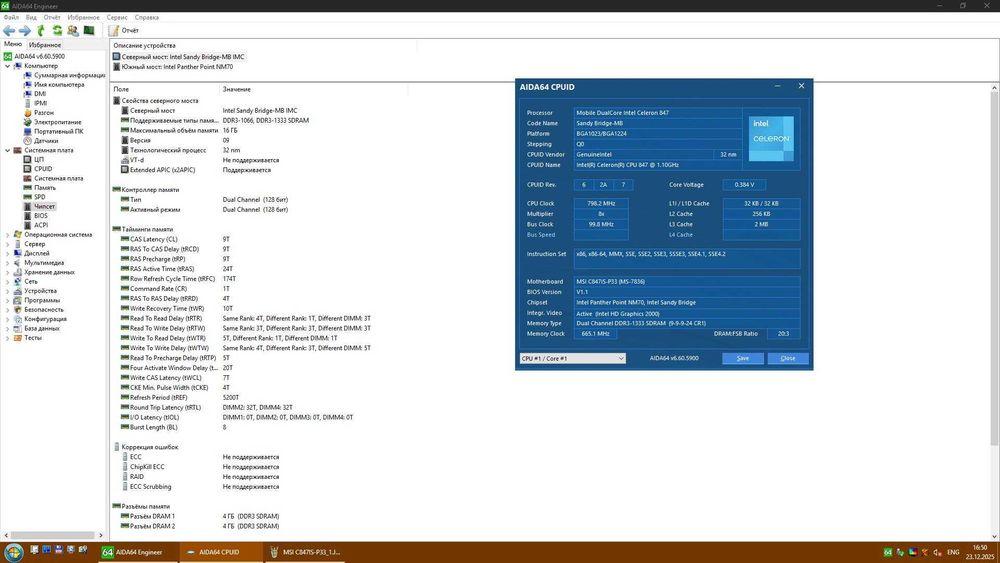Viewport: 1000px width, 563px height.
Task: Click the Back arrow toolbar icon
Action: pos(9,30)
